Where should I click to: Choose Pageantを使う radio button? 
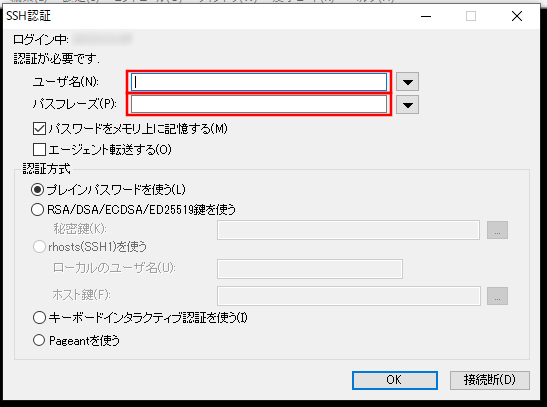39,340
